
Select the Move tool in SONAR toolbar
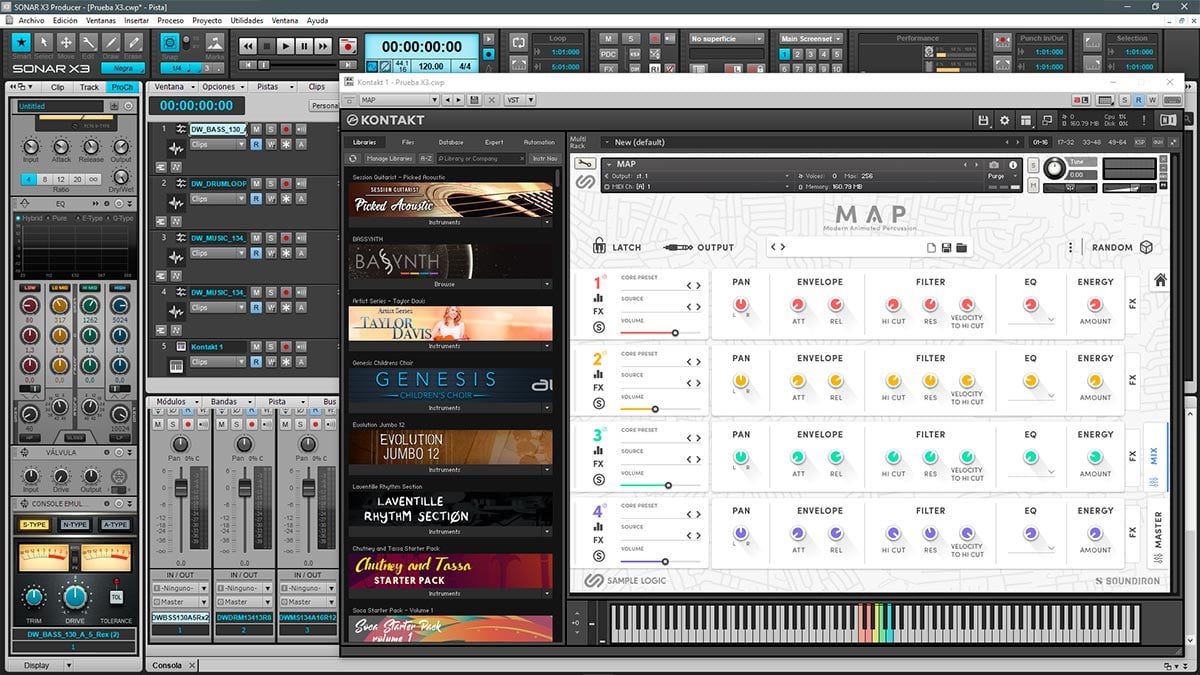[x=66, y=43]
